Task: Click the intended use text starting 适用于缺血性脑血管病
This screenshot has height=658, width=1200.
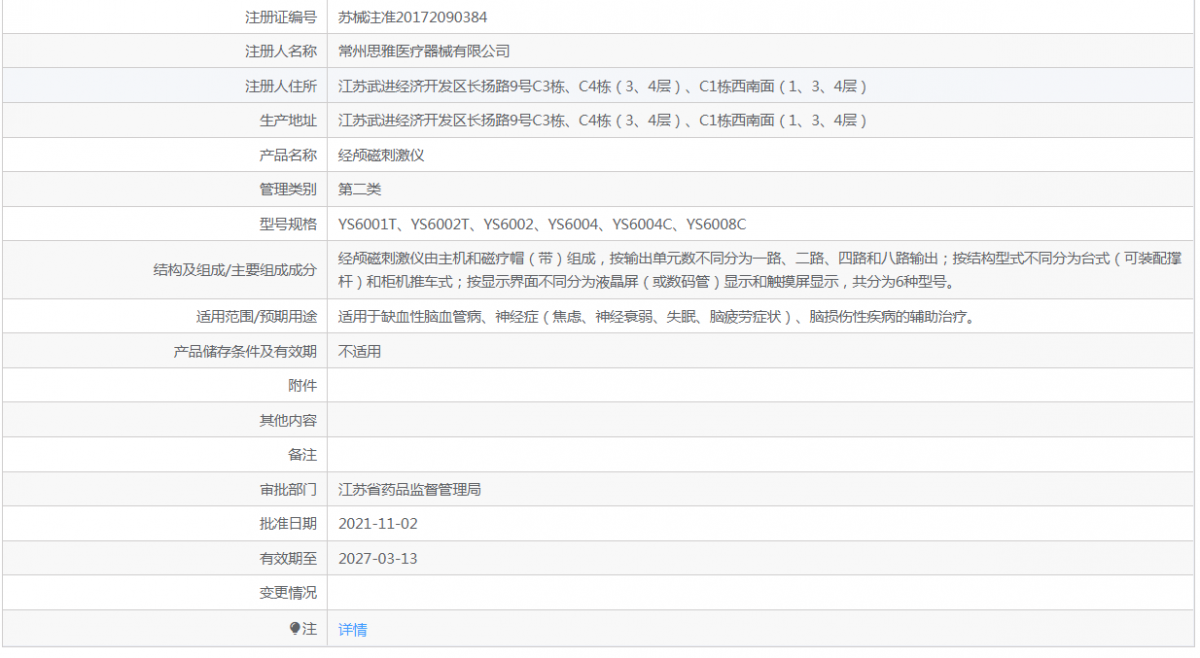Action: pos(656,317)
